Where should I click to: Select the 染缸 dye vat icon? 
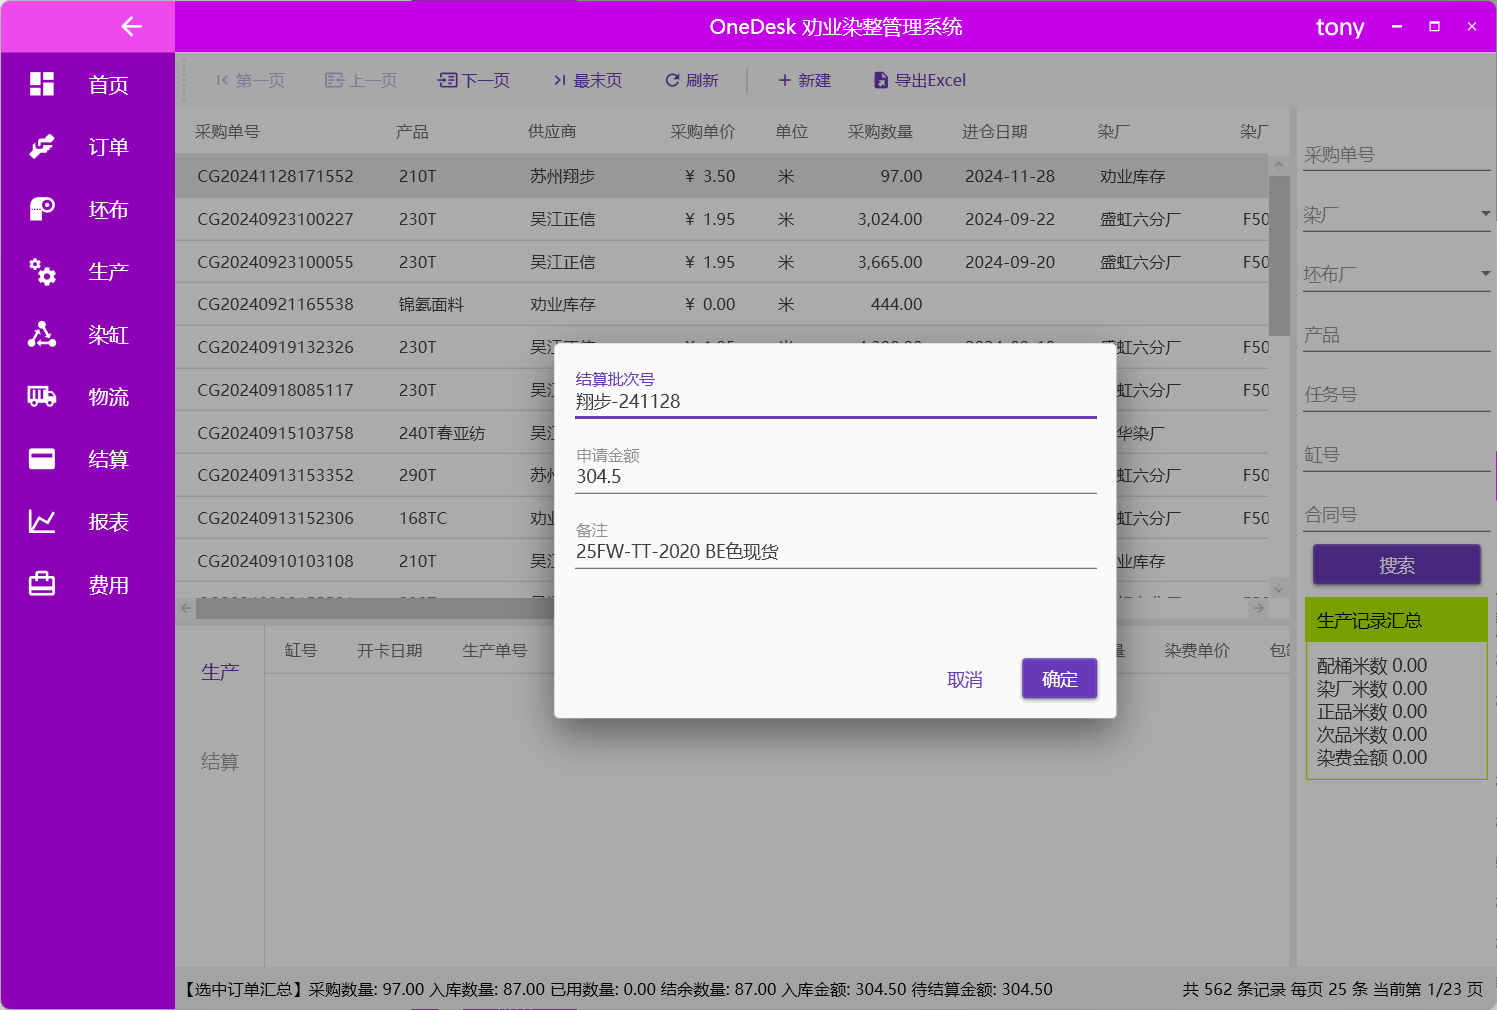tap(42, 334)
